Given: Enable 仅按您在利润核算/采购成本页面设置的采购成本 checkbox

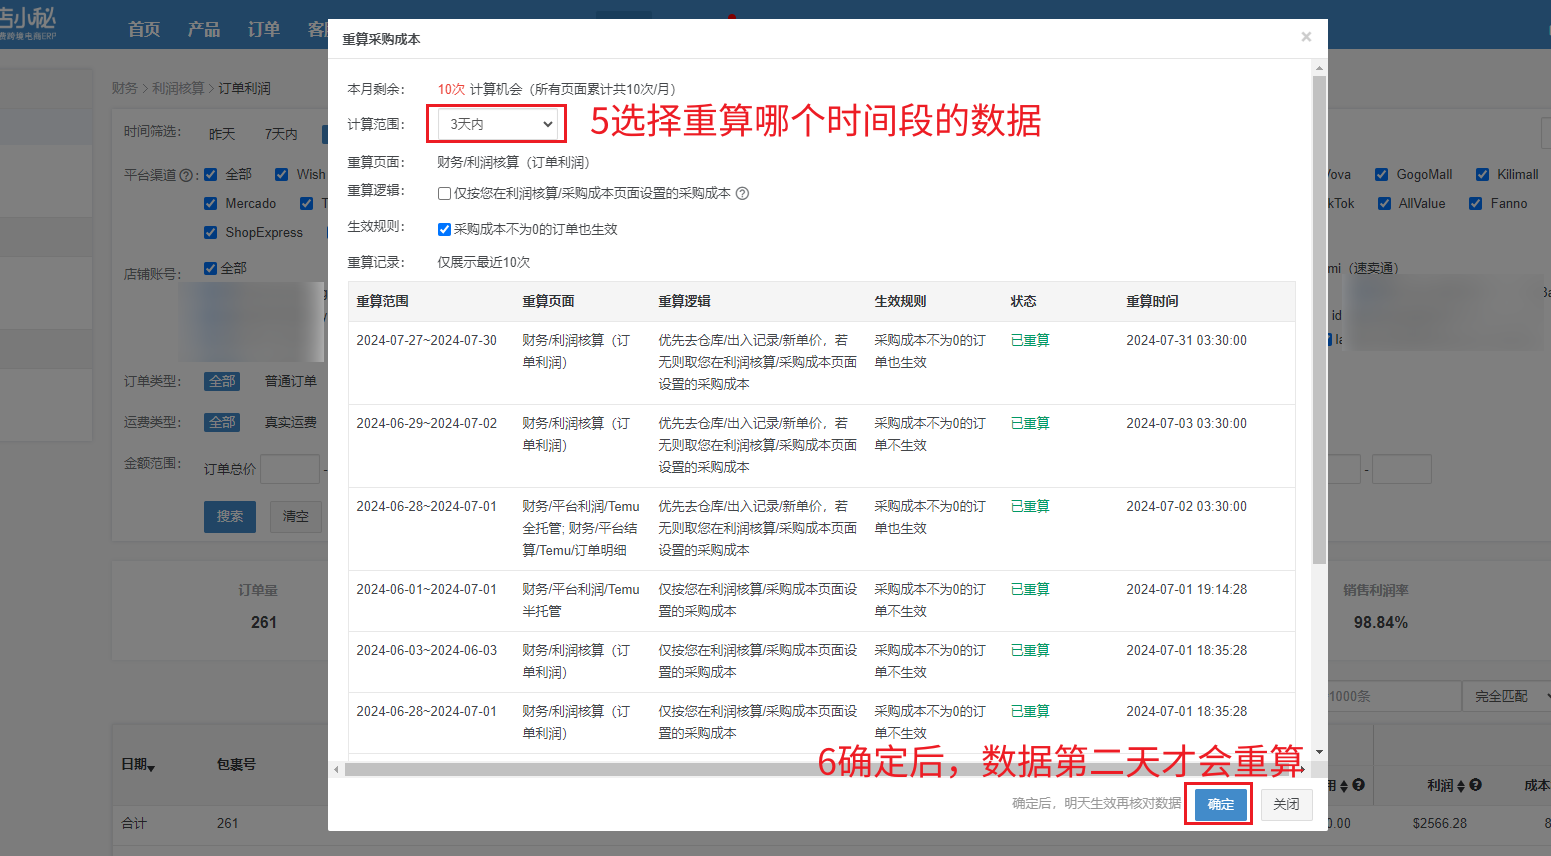Looking at the screenshot, I should pos(444,193).
